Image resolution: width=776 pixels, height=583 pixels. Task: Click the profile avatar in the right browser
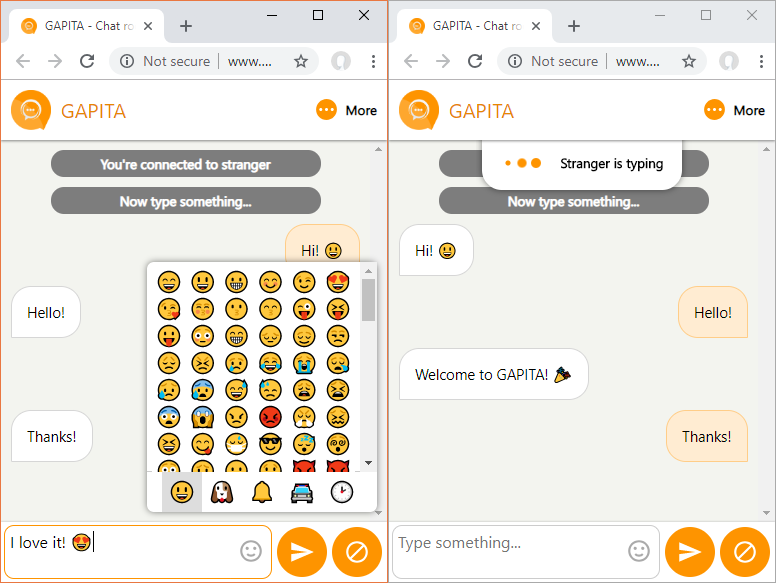click(x=728, y=61)
